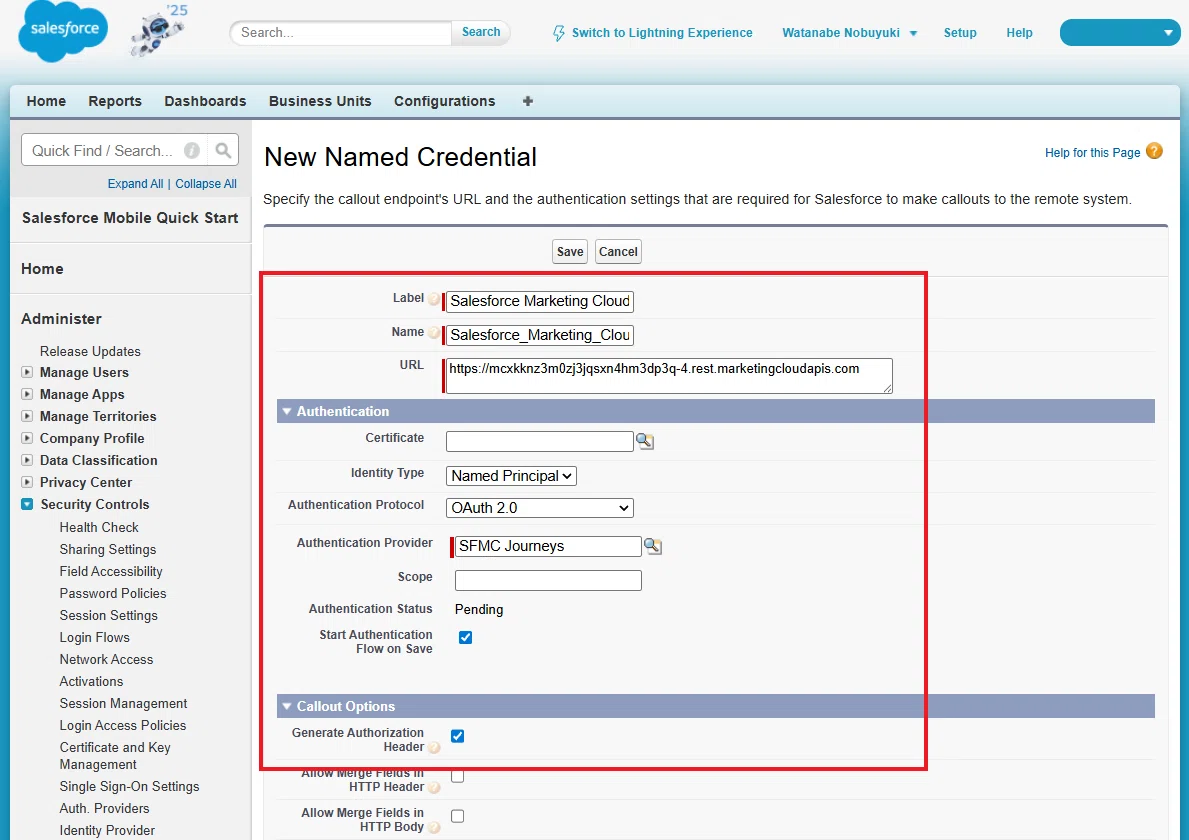Screen dimensions: 1189x840
Task: Open the Business Units tab
Action: (320, 101)
